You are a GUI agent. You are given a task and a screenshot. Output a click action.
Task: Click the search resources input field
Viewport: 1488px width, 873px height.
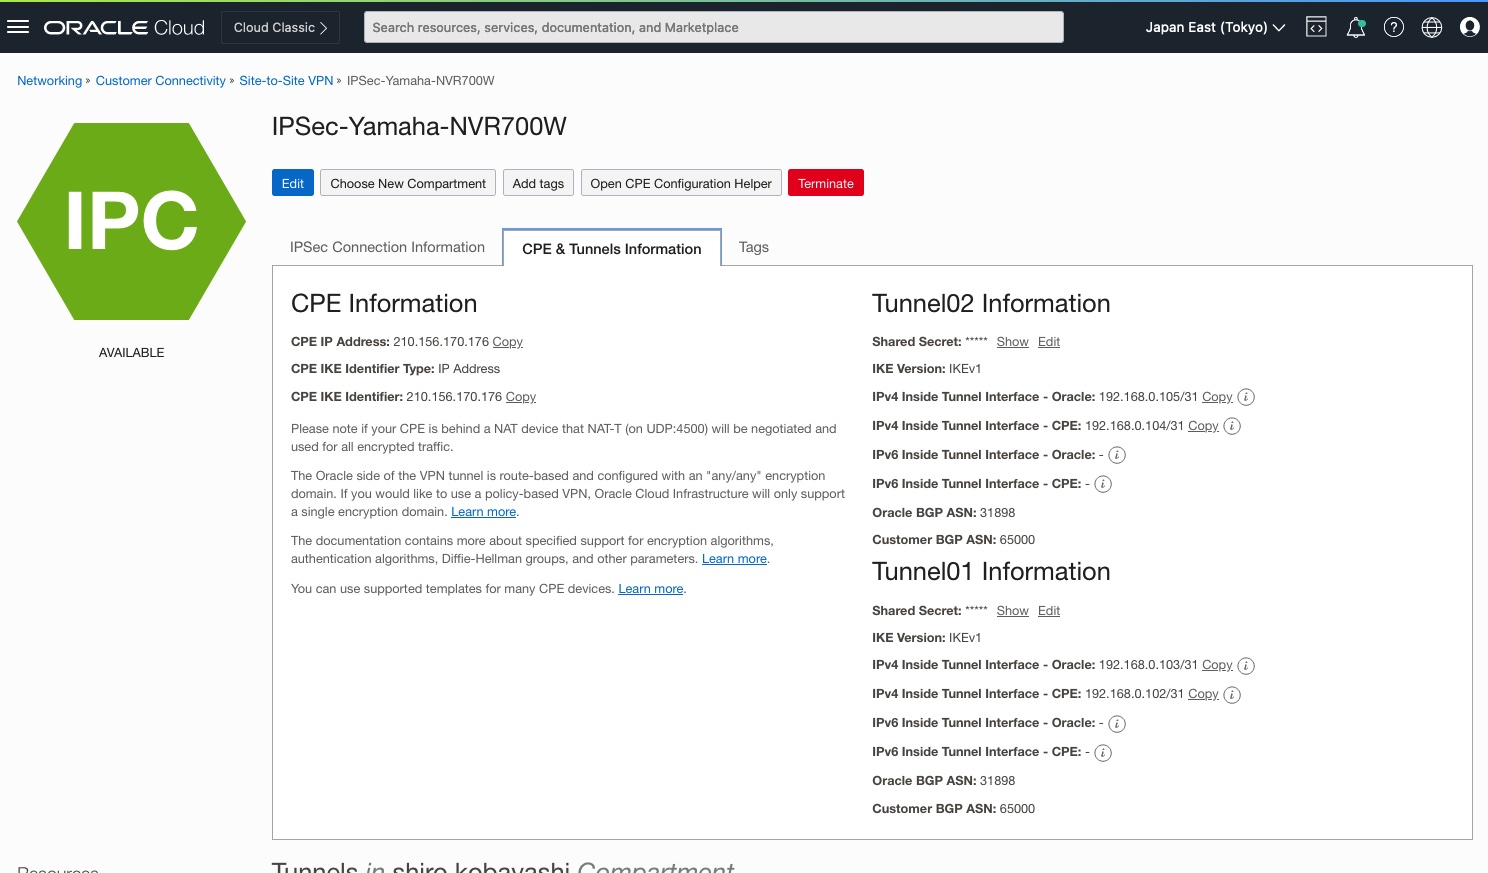click(713, 27)
